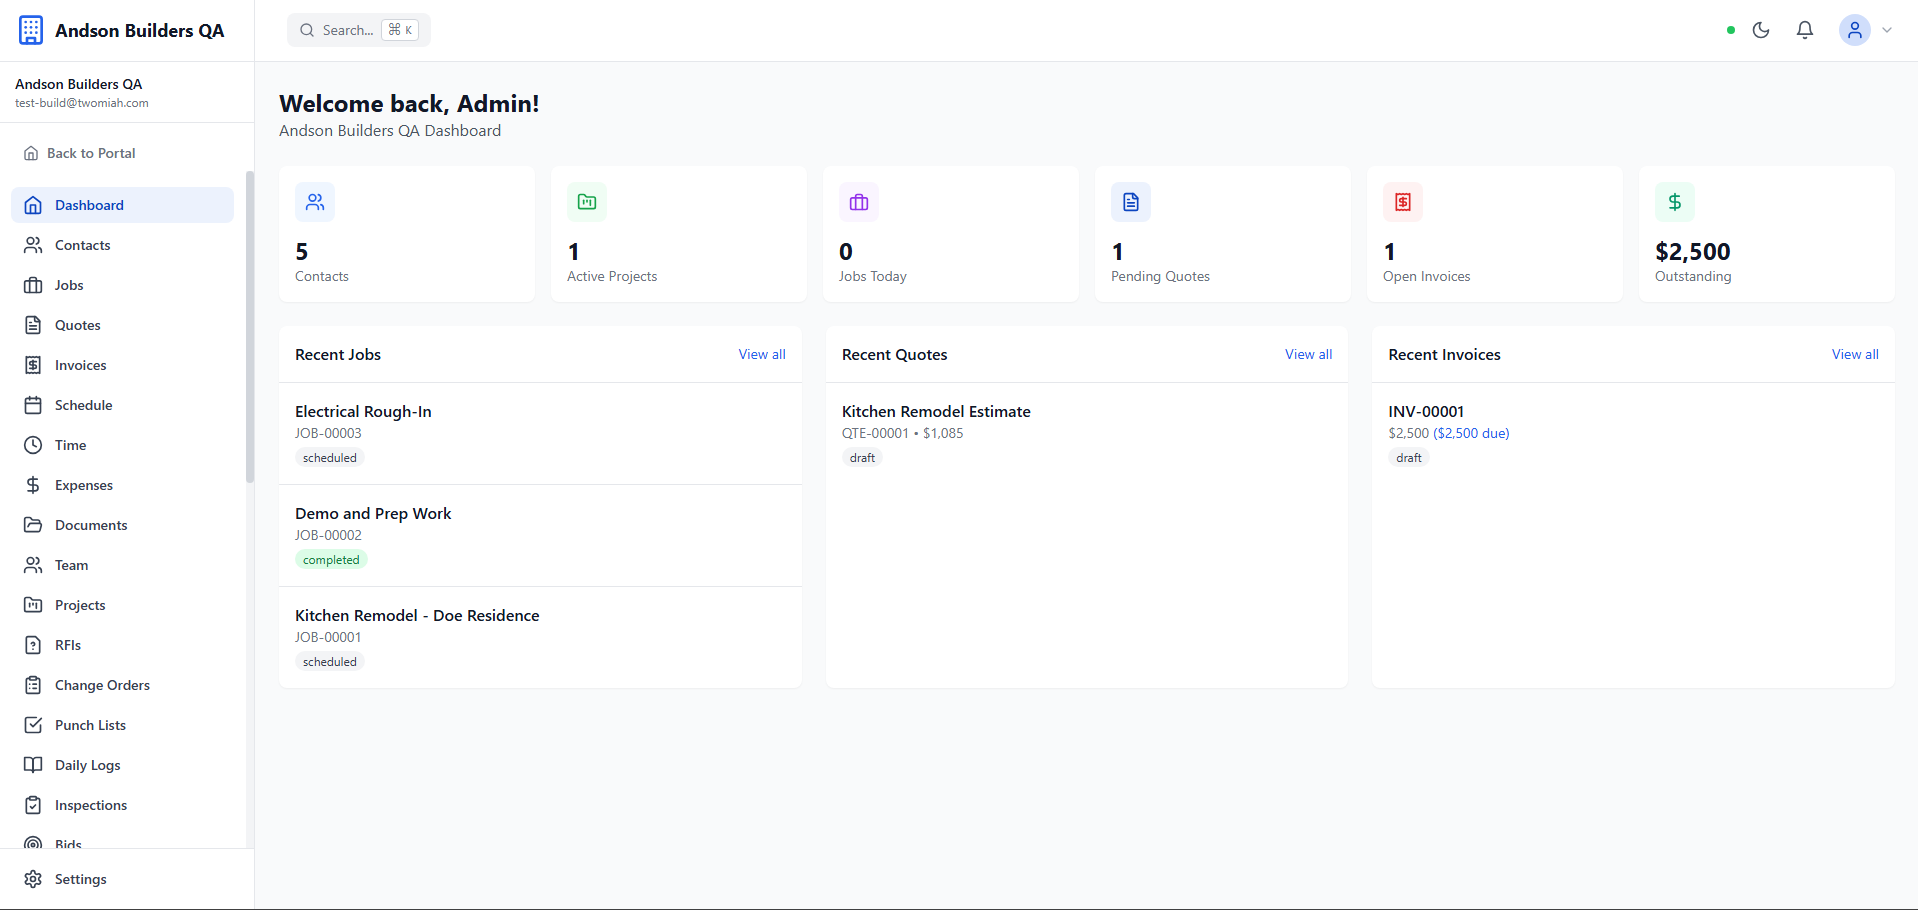Click the Time tracking clock icon
Screen dimensions: 1918x910
coord(33,445)
